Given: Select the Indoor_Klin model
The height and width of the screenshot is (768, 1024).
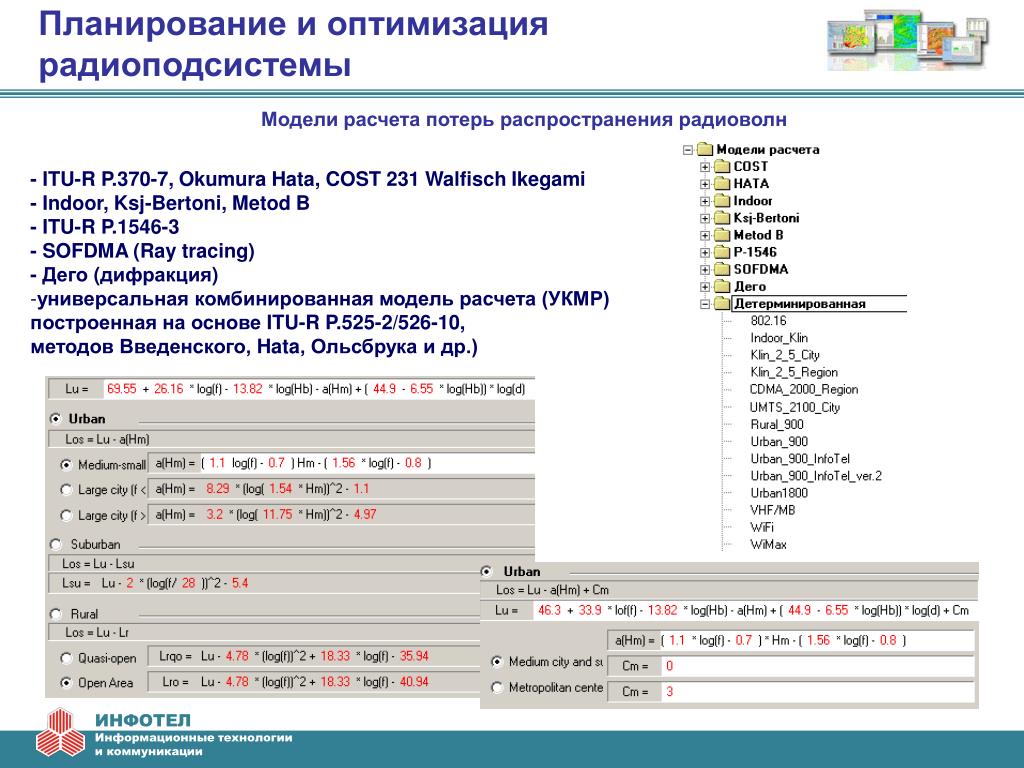Looking at the screenshot, I should tap(779, 338).
